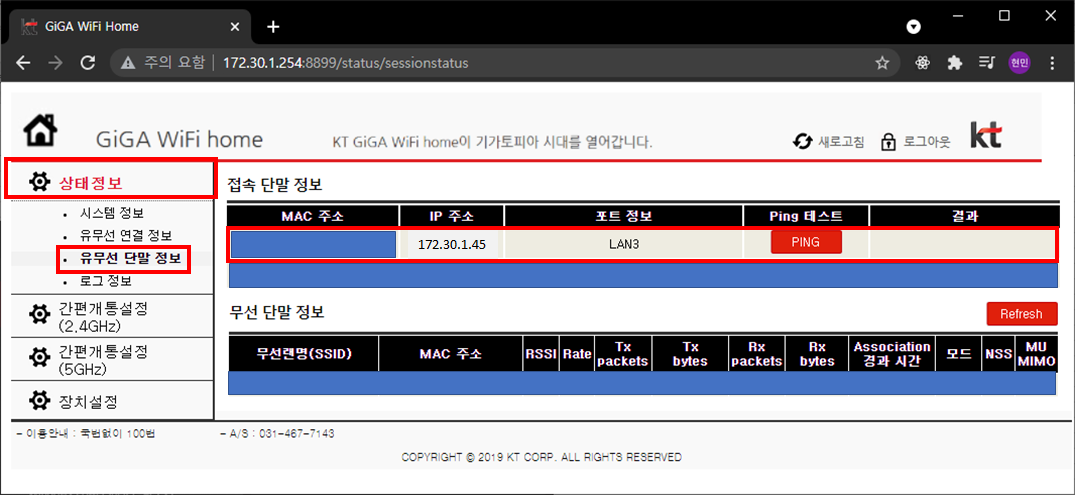Open the media control playlist icon
1075x495 pixels.
click(987, 63)
